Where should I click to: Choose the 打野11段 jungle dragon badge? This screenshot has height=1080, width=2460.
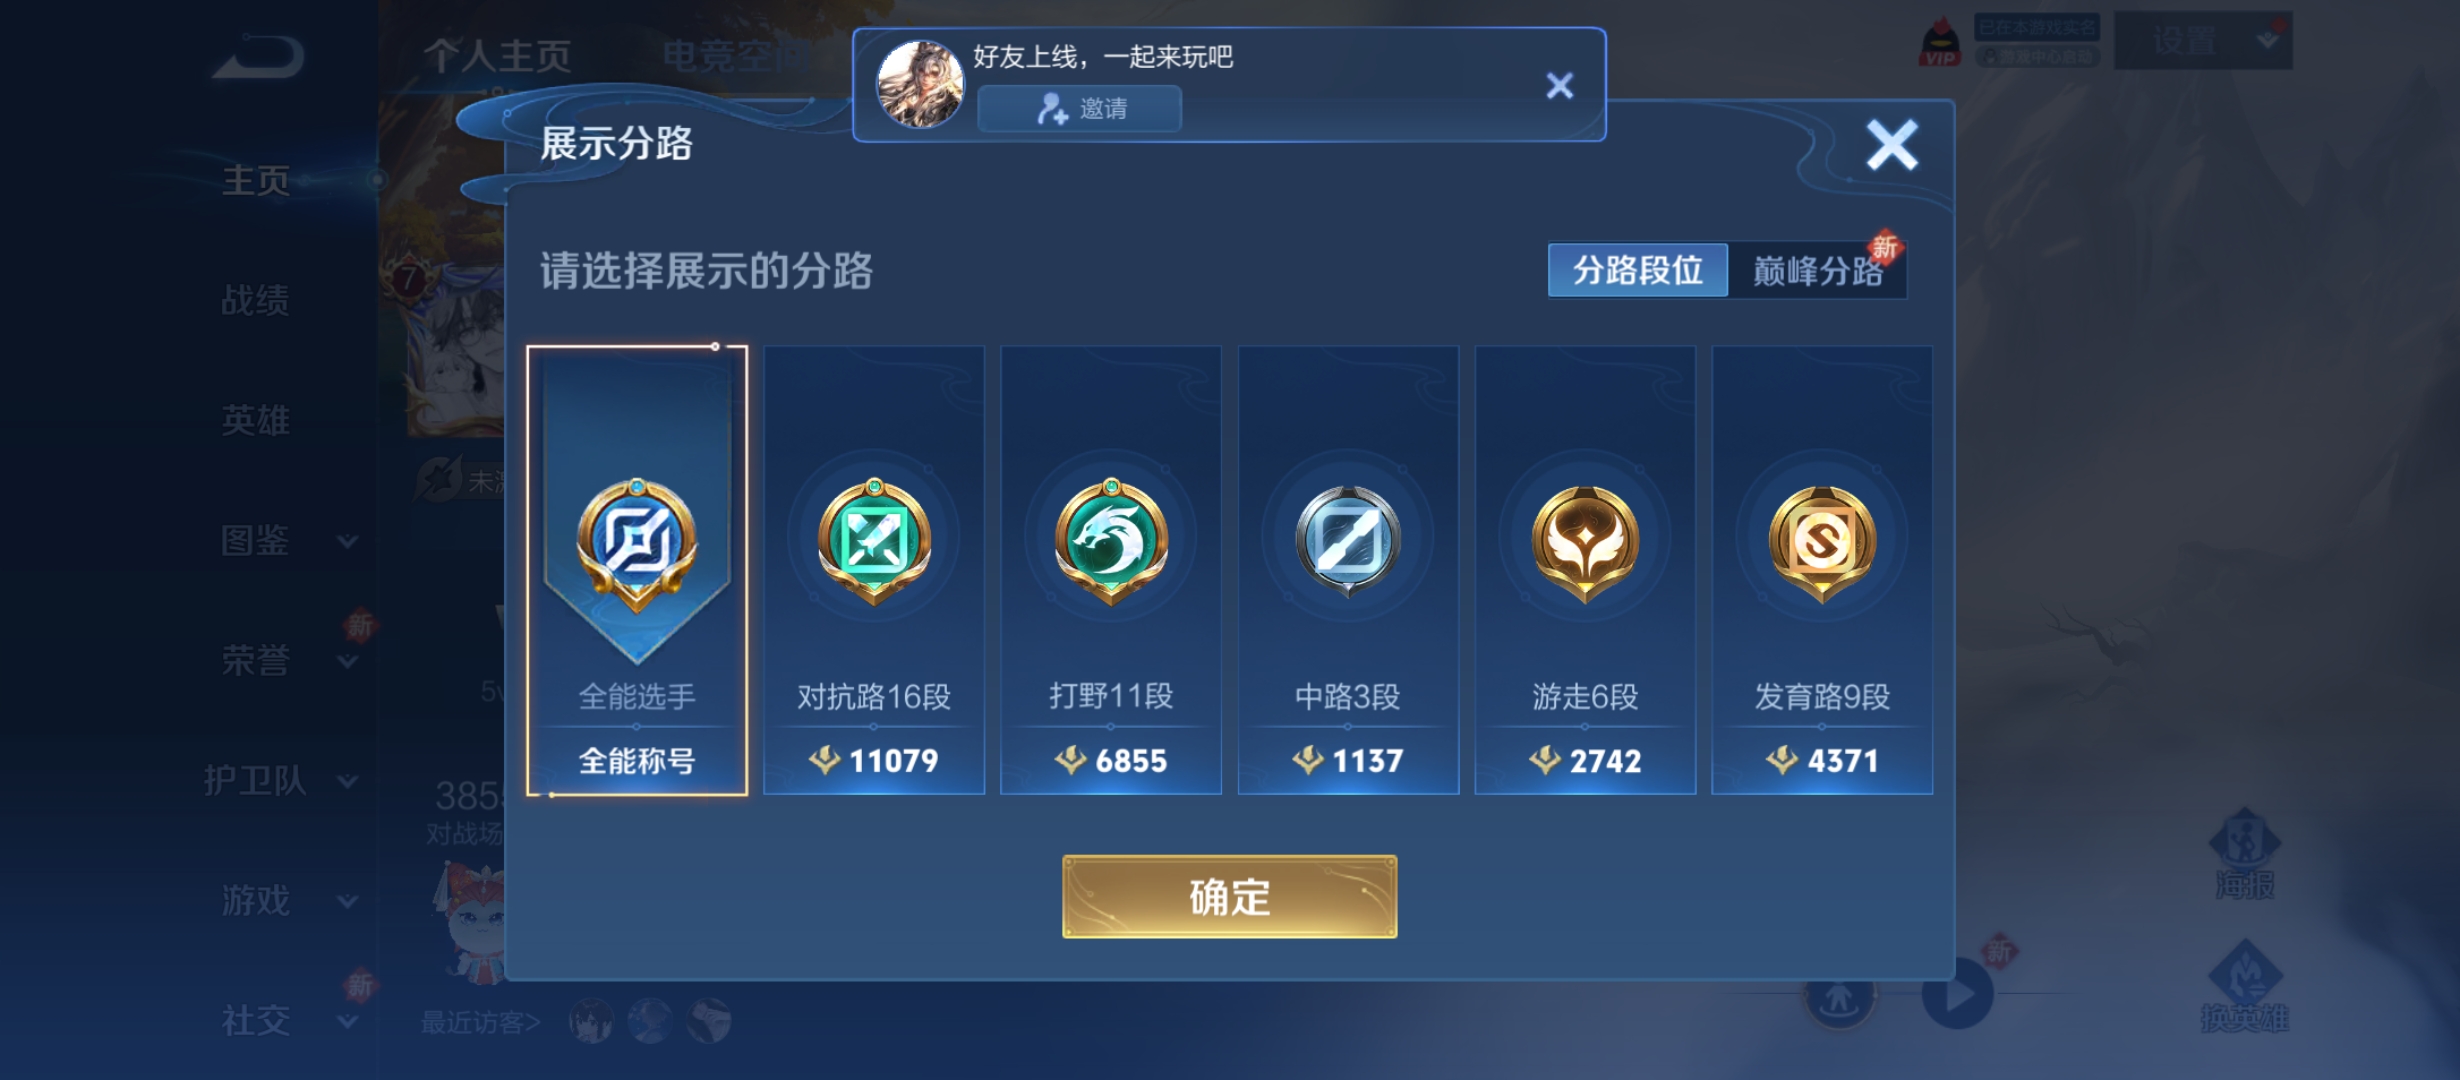tap(1111, 571)
